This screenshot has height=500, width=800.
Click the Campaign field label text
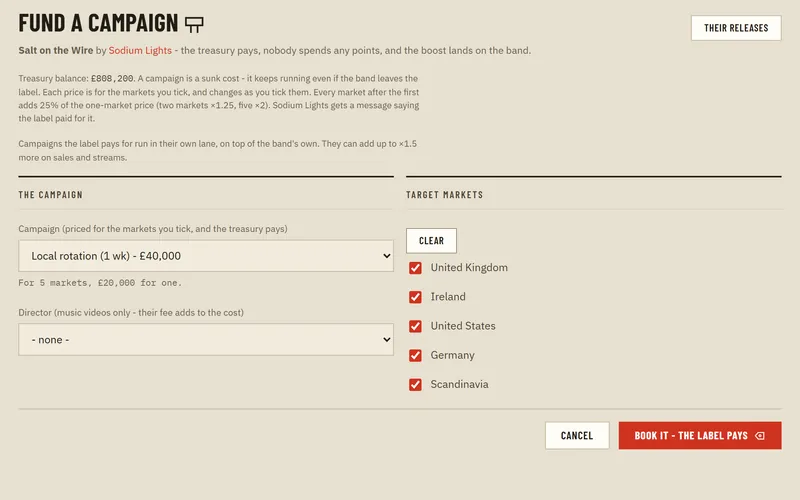(153, 229)
